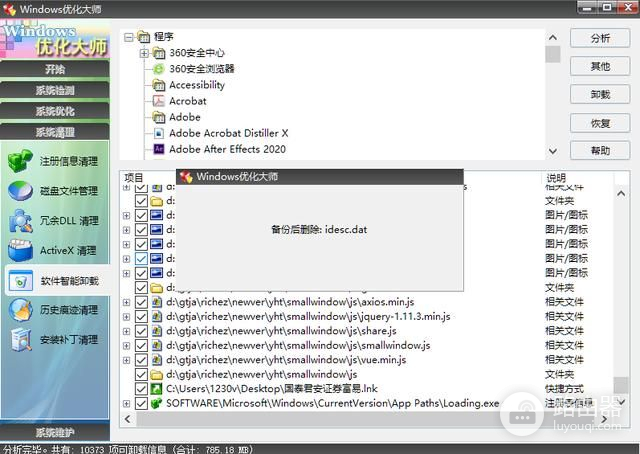Uncheck the jquery-1.11.3.min.js checkbox
This screenshot has height=454, width=640.
point(141,316)
